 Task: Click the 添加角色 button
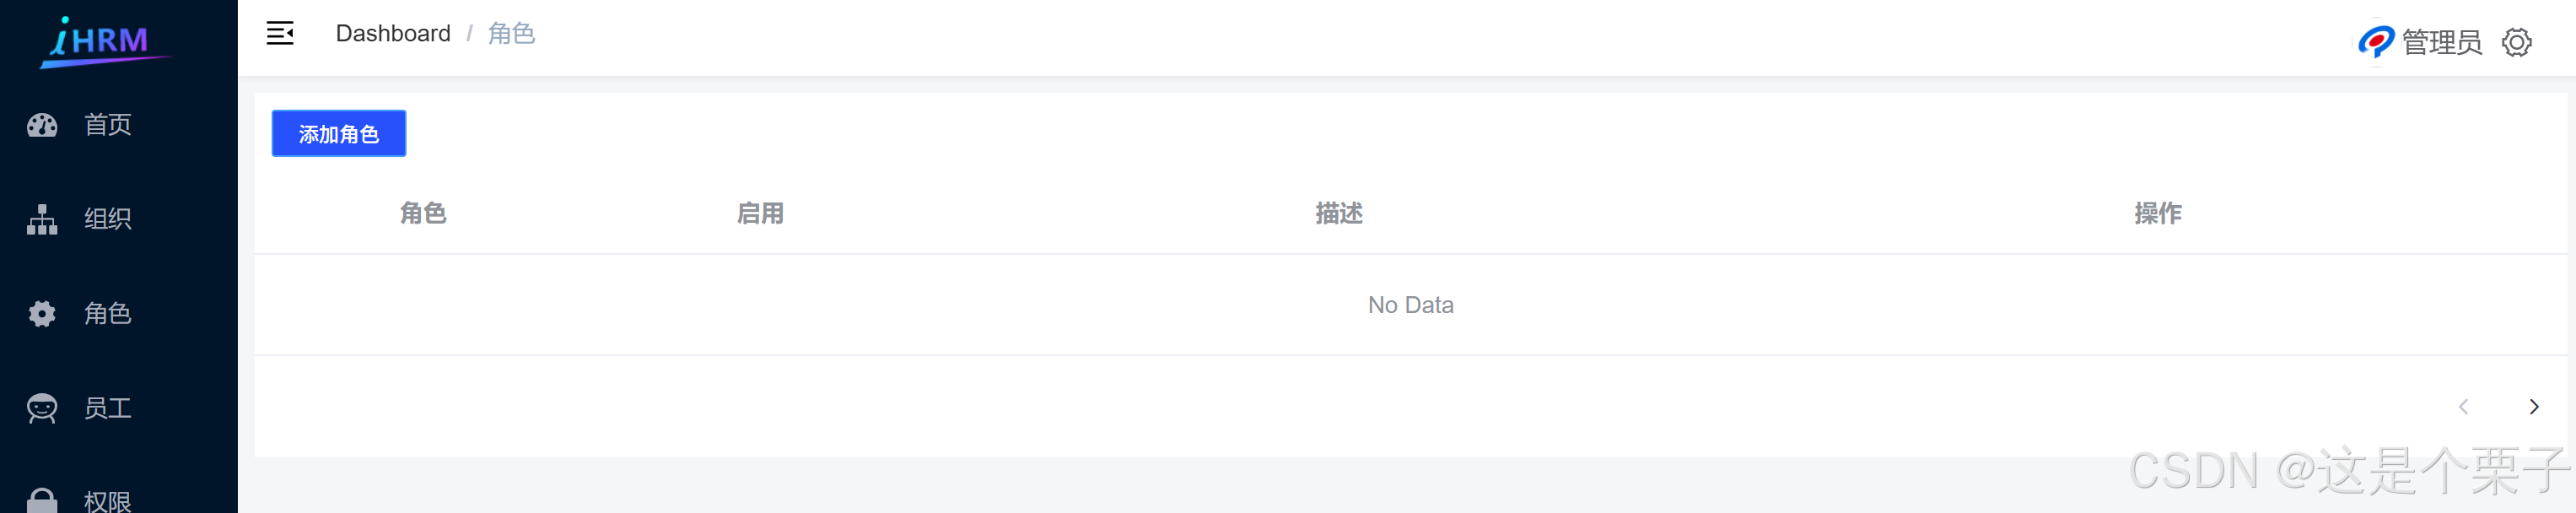pyautogui.click(x=339, y=133)
